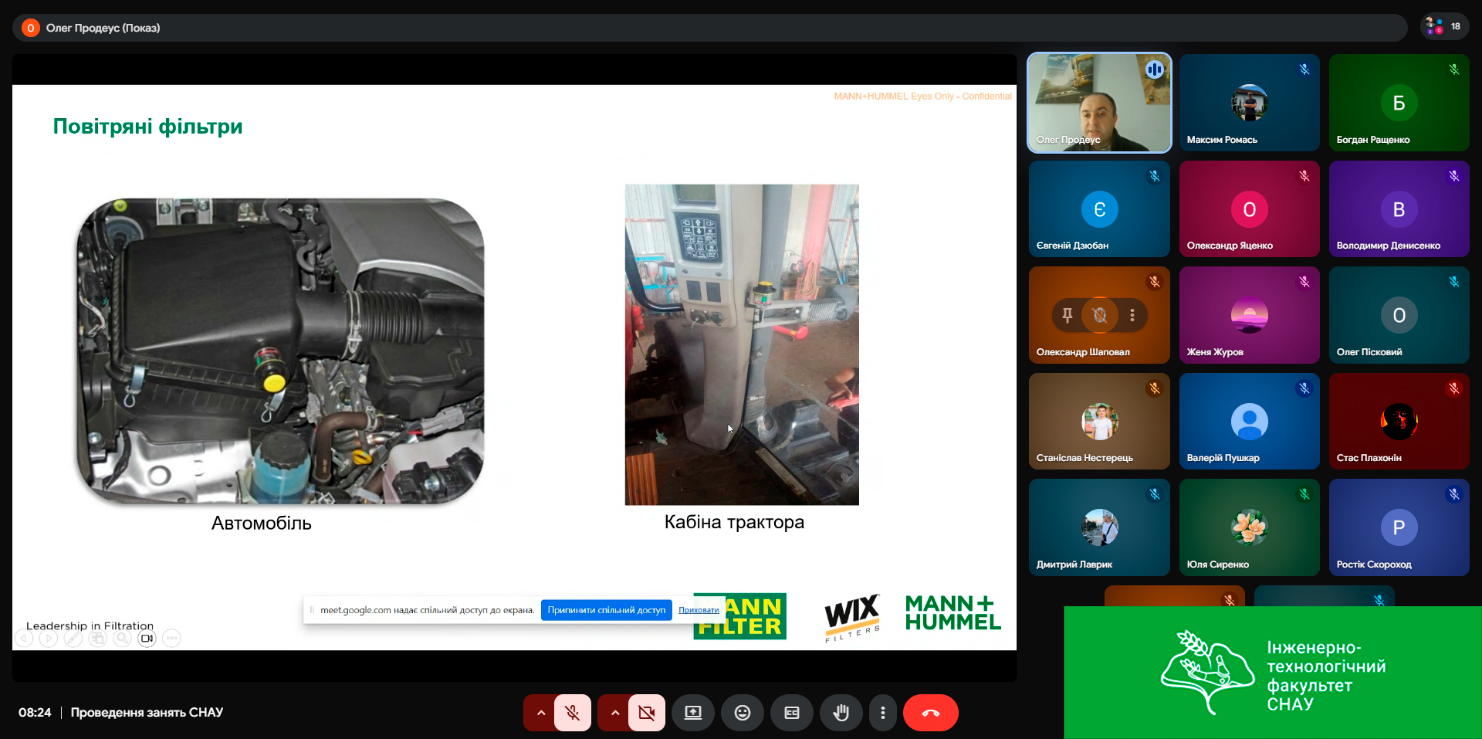Click 'Припинити спільний доступ' button
Viewport: 1482px width, 739px height.
(x=606, y=610)
